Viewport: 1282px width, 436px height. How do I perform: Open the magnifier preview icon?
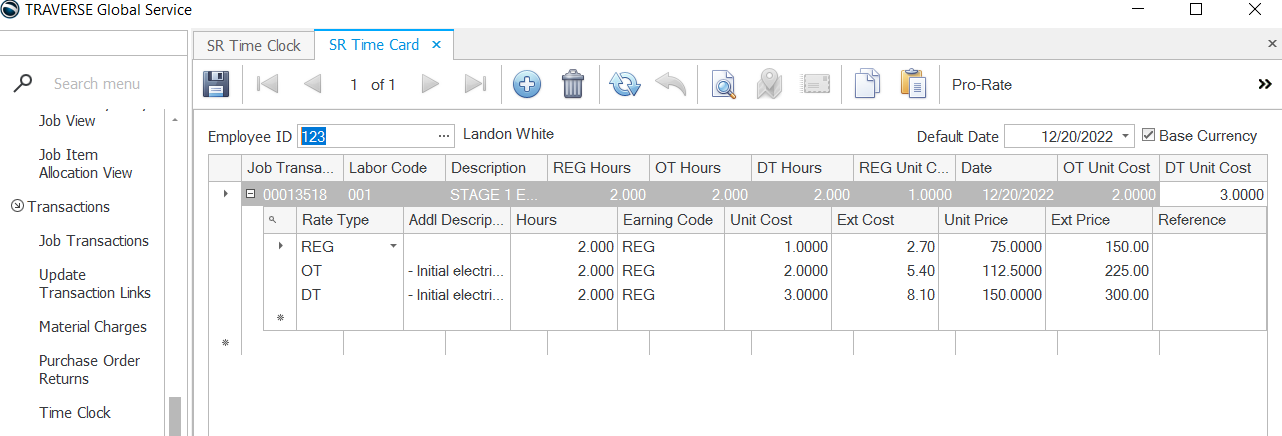point(723,85)
